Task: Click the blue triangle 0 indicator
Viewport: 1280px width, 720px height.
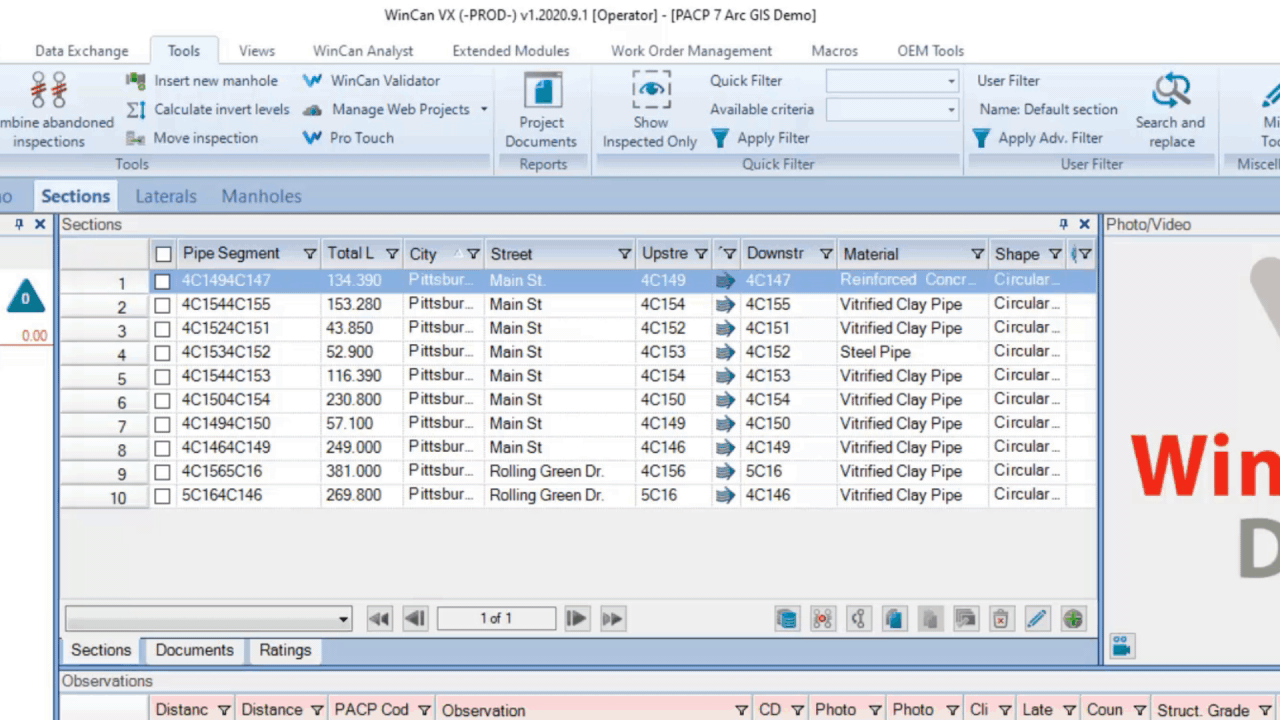Action: (26, 297)
